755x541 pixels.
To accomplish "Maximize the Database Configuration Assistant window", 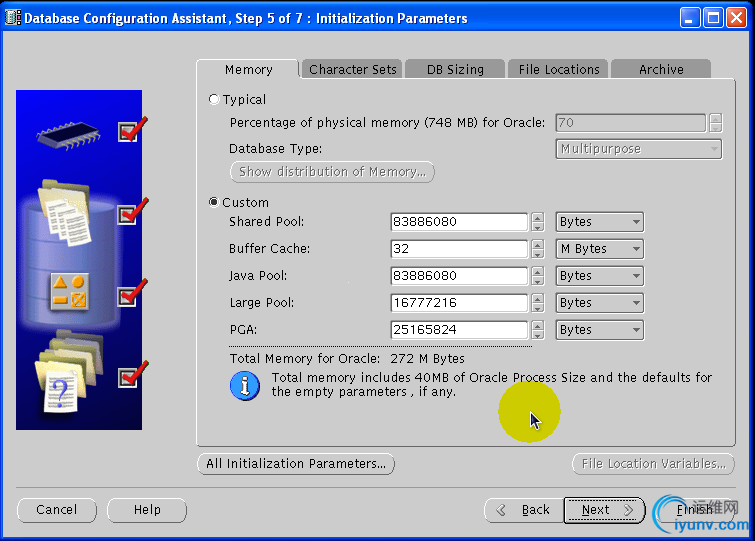I will 713,18.
